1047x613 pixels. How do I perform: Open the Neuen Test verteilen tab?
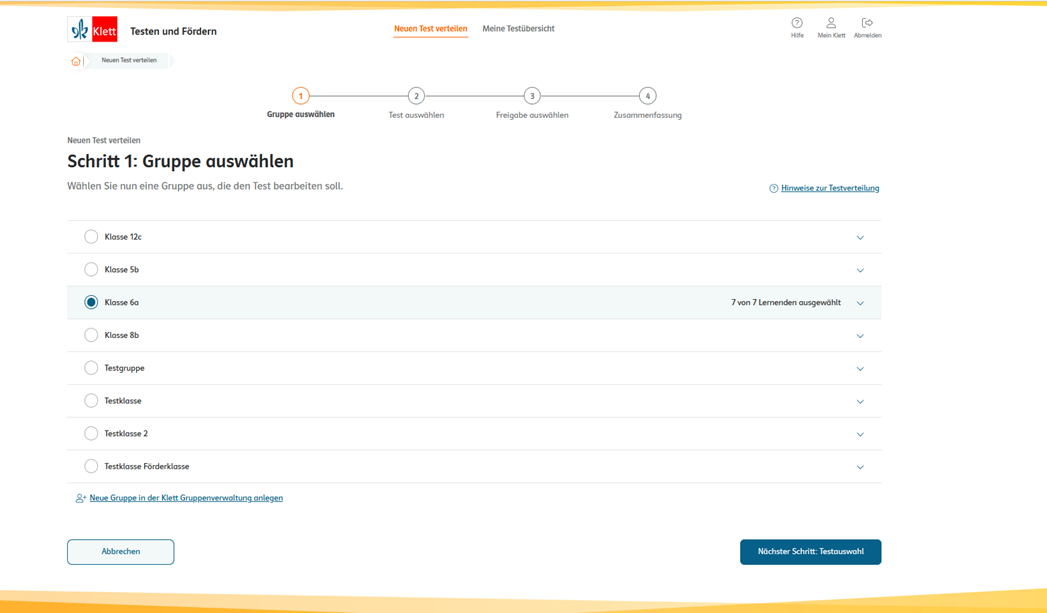click(x=430, y=29)
